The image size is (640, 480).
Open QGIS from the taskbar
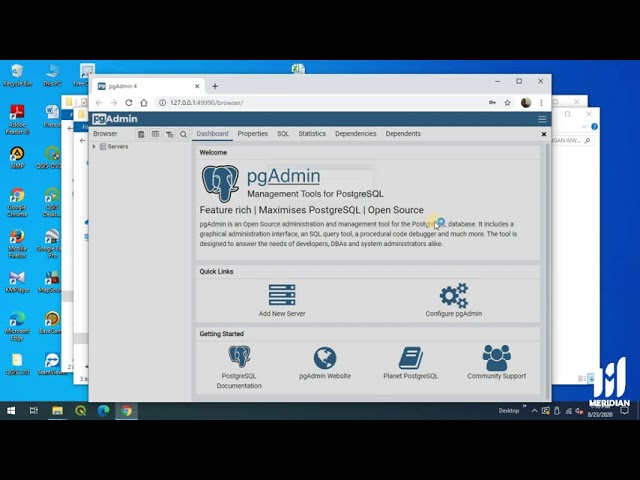[80, 411]
